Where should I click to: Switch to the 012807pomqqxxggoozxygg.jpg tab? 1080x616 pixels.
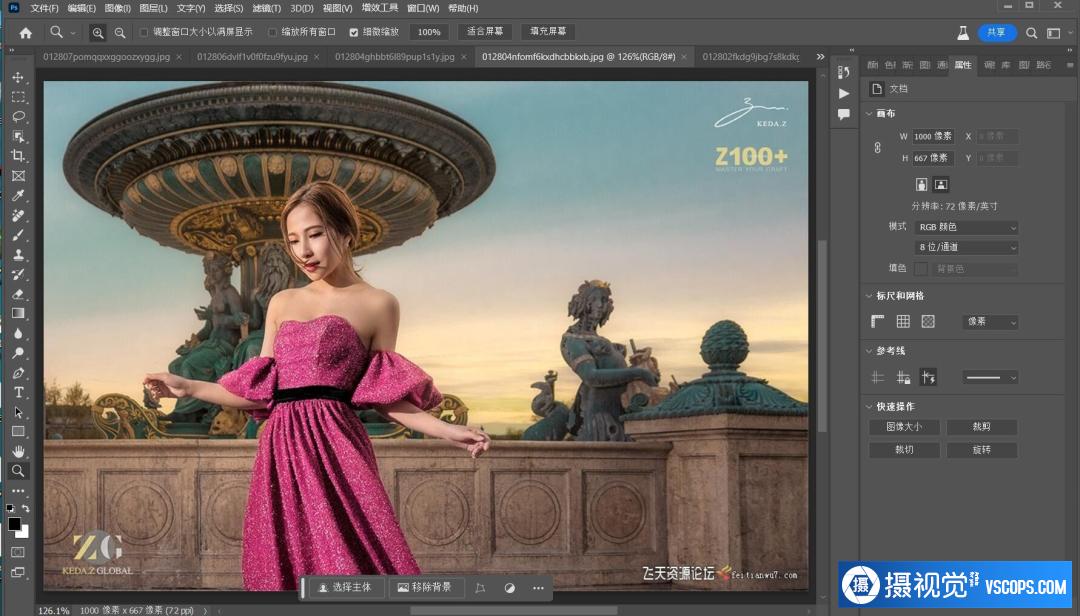[x=106, y=57]
